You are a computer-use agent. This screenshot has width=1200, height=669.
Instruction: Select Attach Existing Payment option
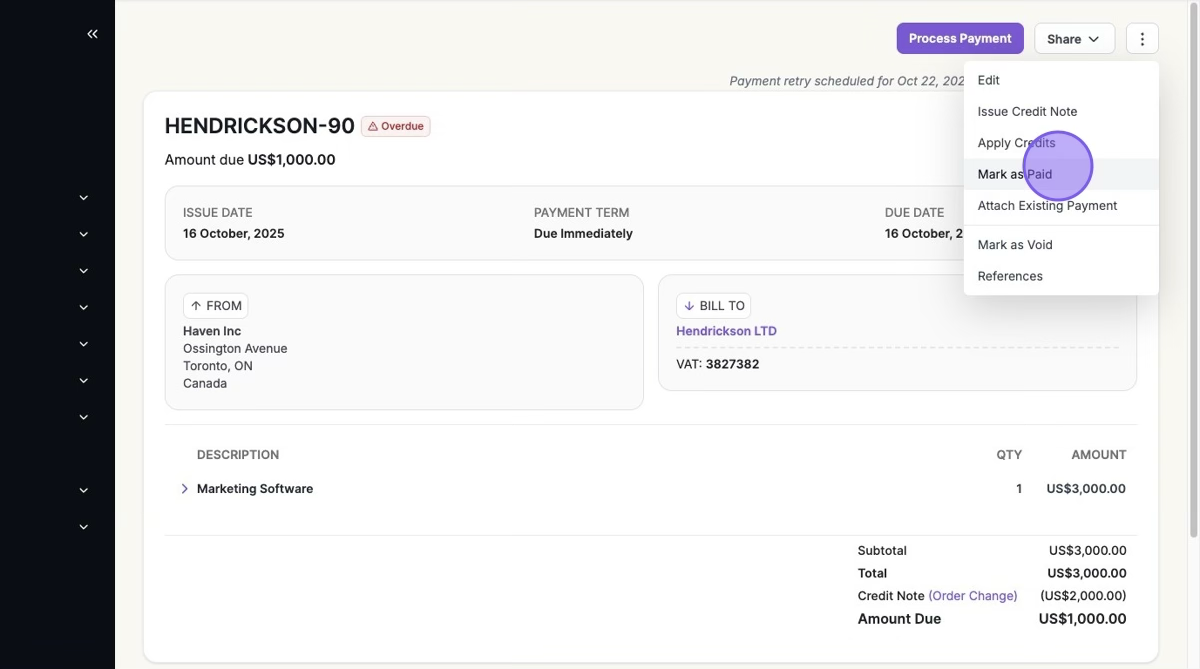pos(1047,206)
